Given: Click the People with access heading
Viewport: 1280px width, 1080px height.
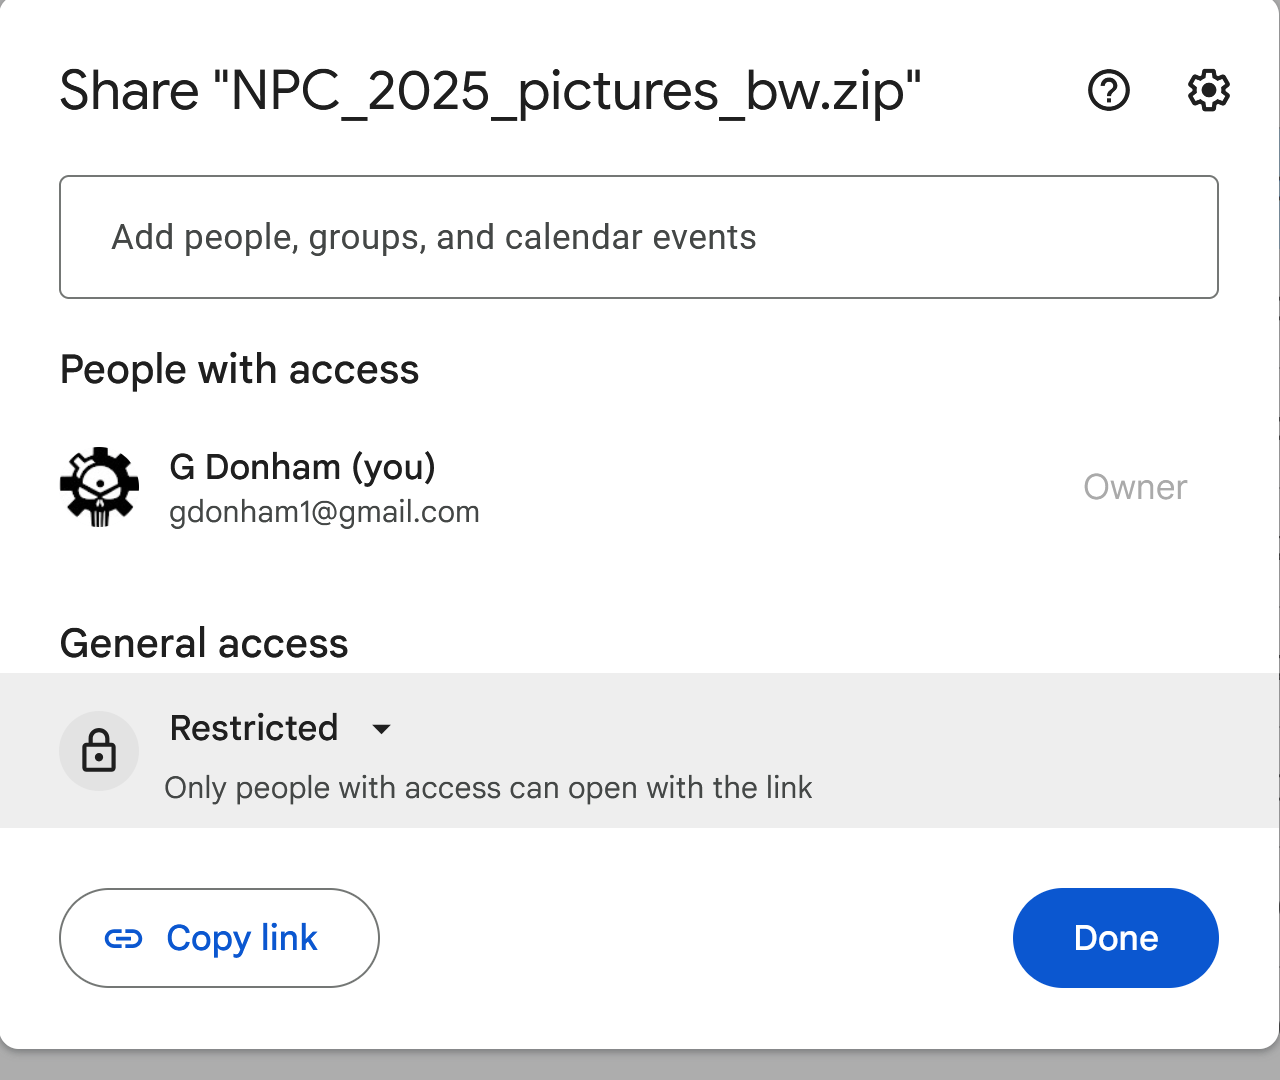Looking at the screenshot, I should (x=239, y=370).
